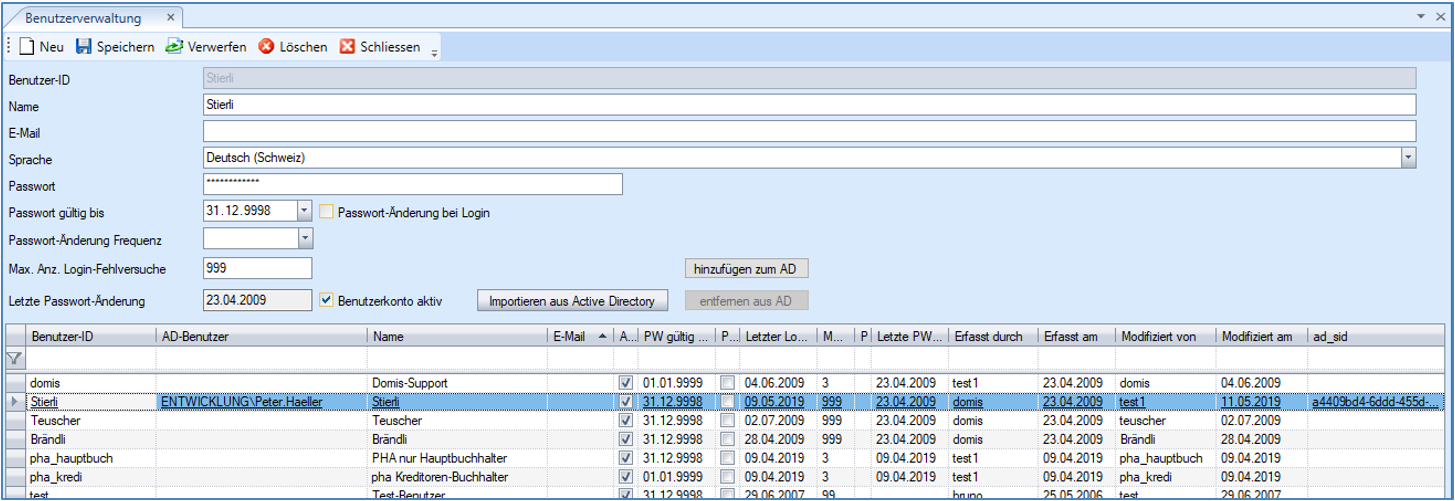
Task: Click the Speichern save disk icon
Action: pyautogui.click(x=84, y=47)
